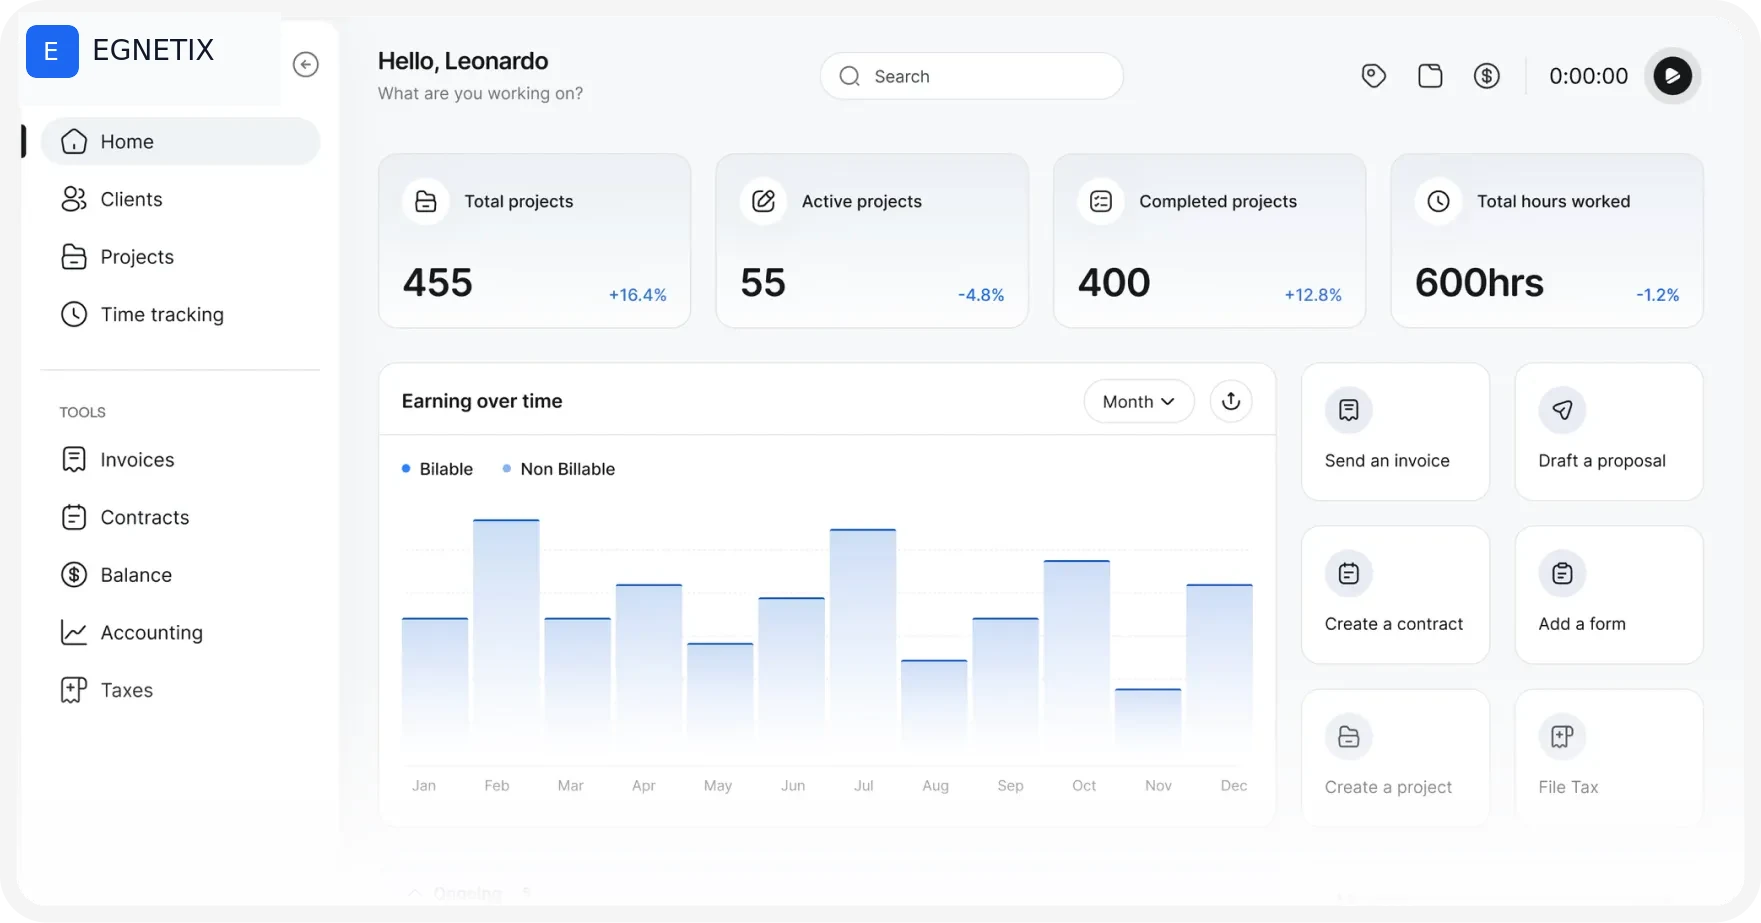The height and width of the screenshot is (923, 1761).
Task: Go to Home in the sidebar
Action: [x=181, y=142]
